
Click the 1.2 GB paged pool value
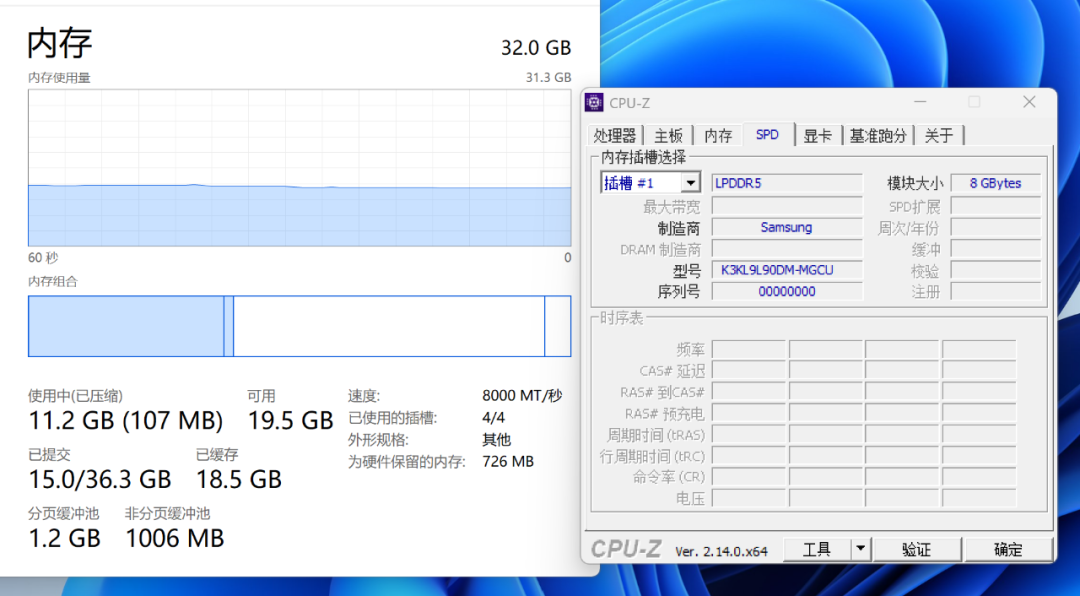coord(65,538)
